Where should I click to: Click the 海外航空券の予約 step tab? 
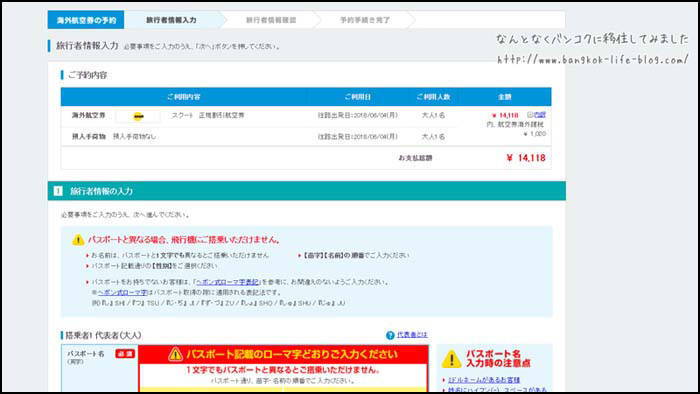point(86,20)
